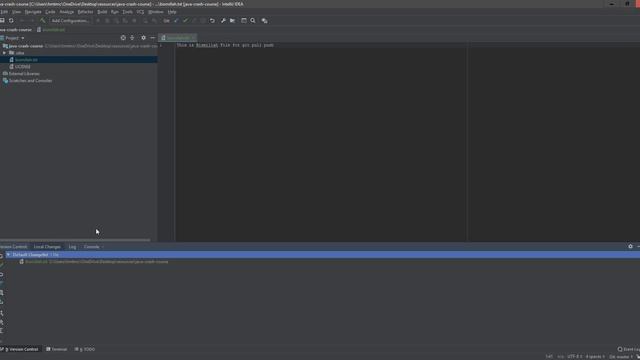The width and height of the screenshot is (640, 360).
Task: Click Refresh icon in Local Changes toolbar
Action: pos(2,256)
